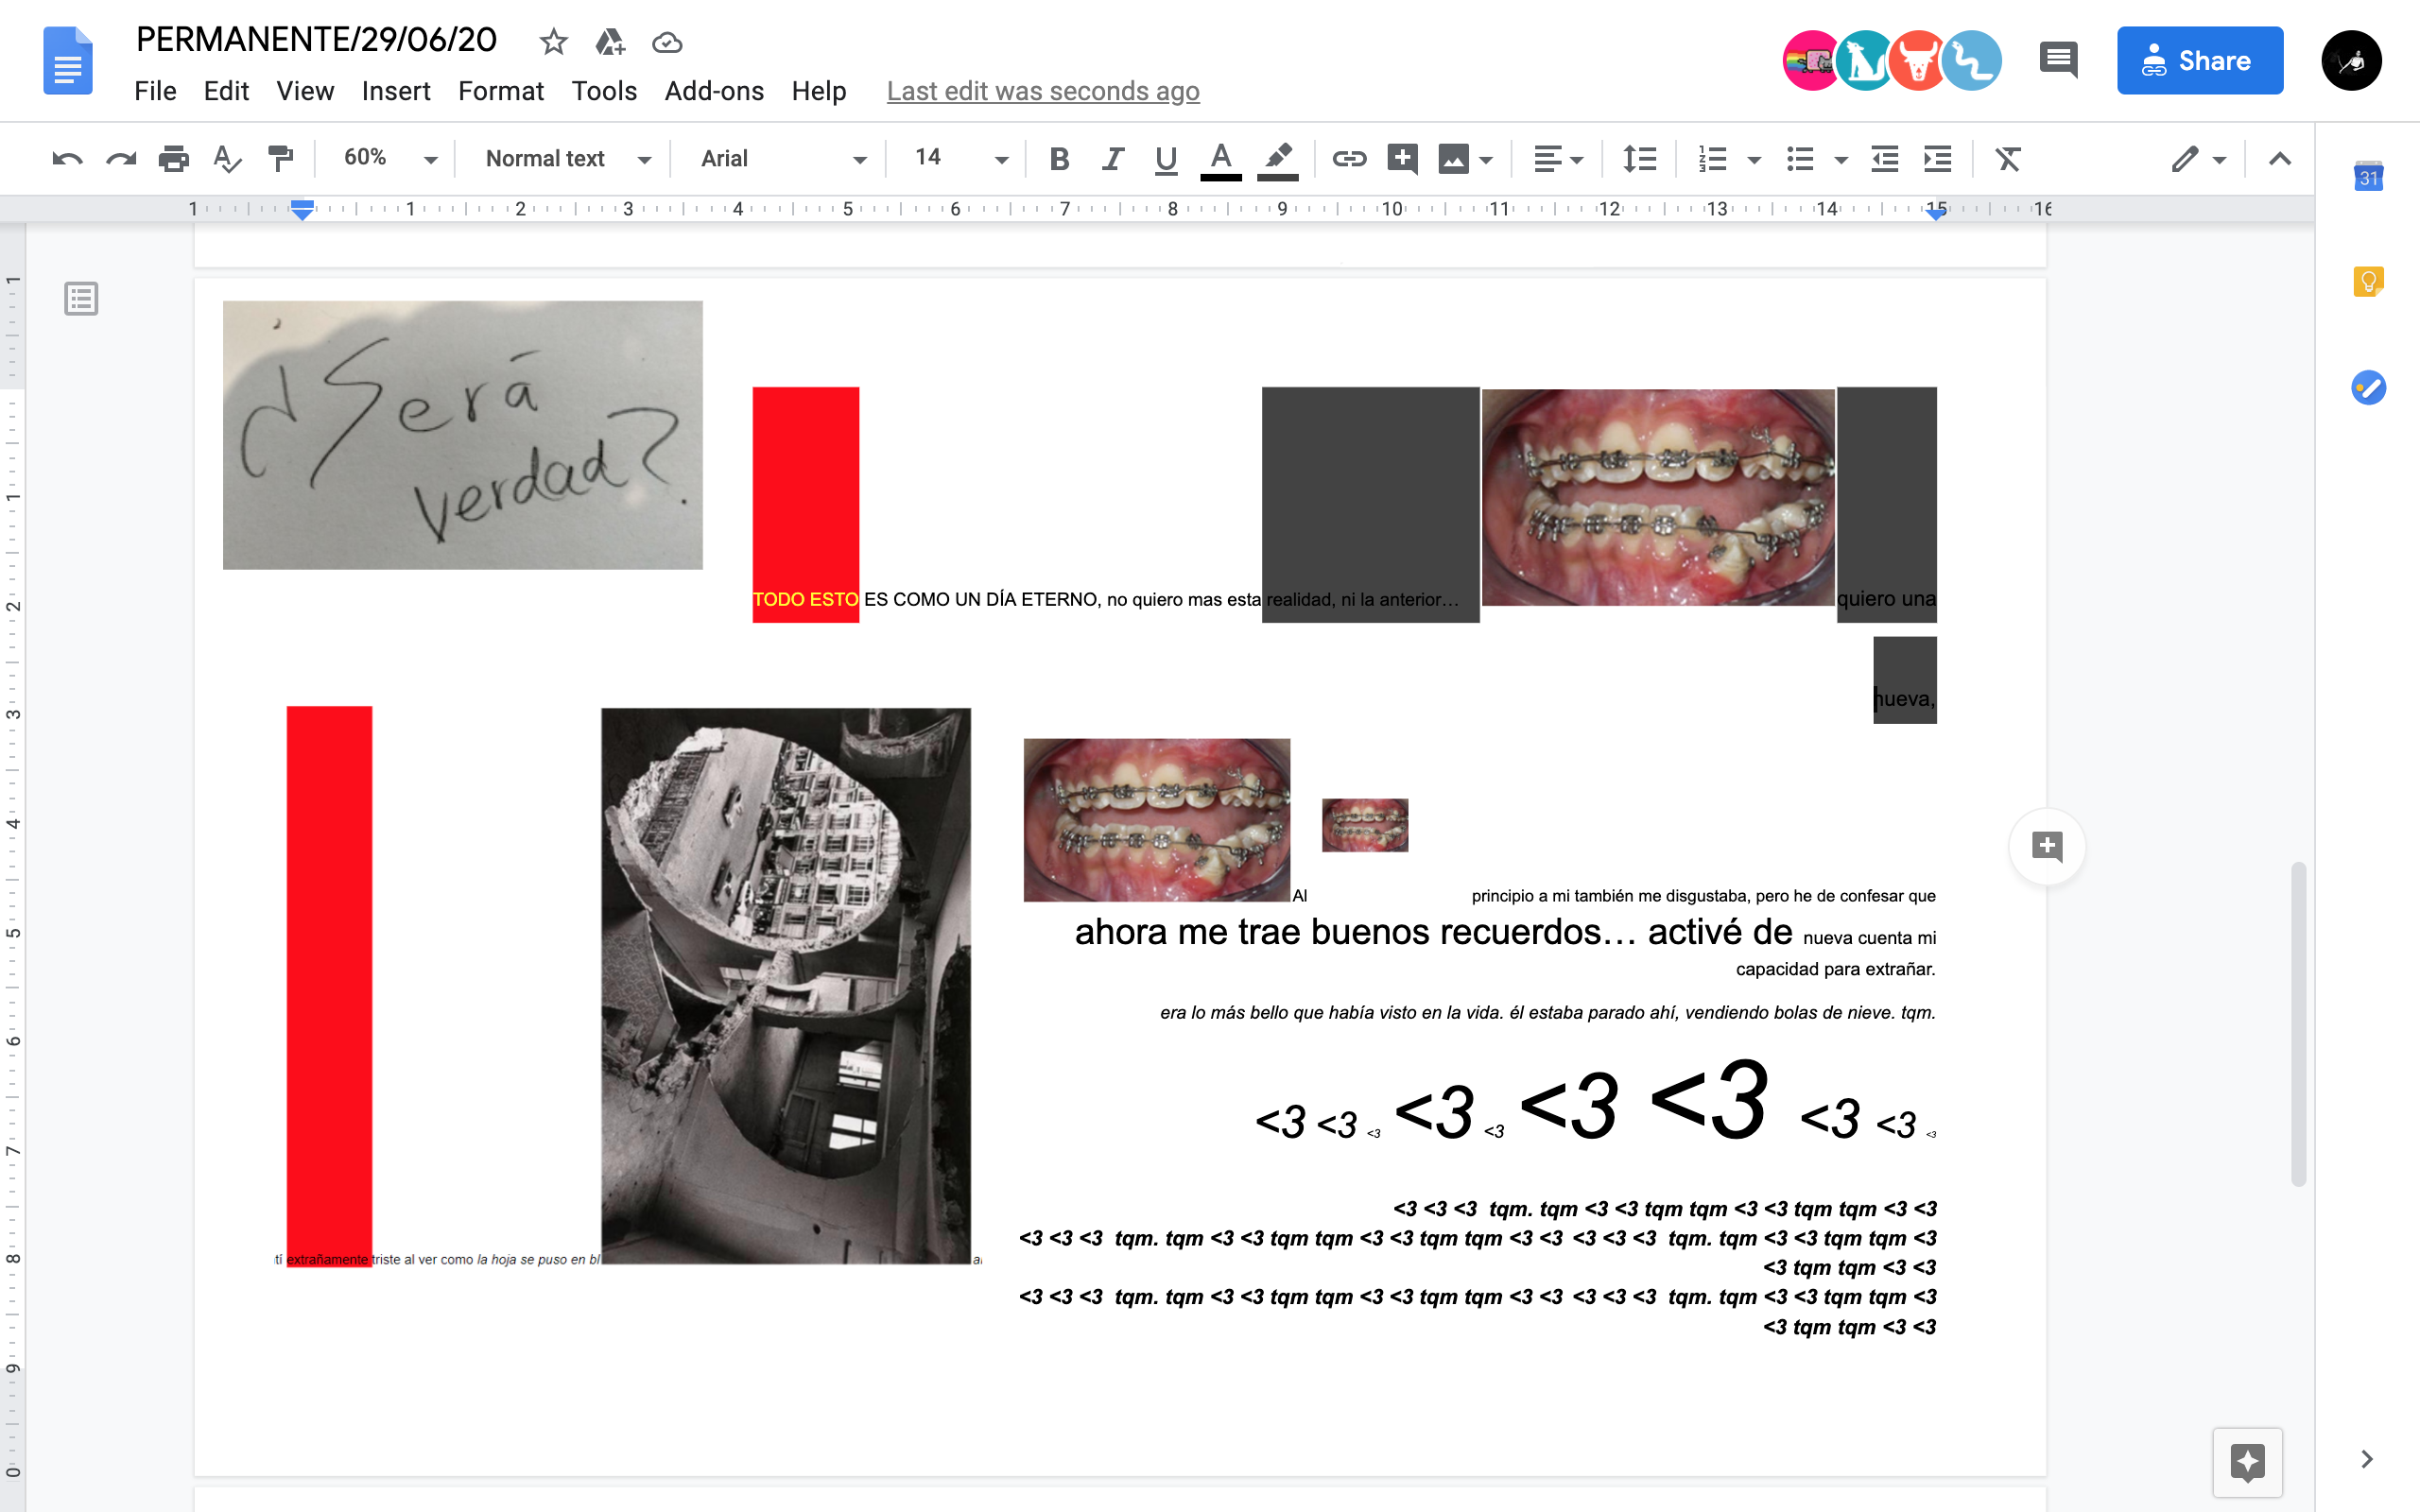Open the Add-ons menu
Viewport: 2420px width, 1512px height.
pos(713,91)
